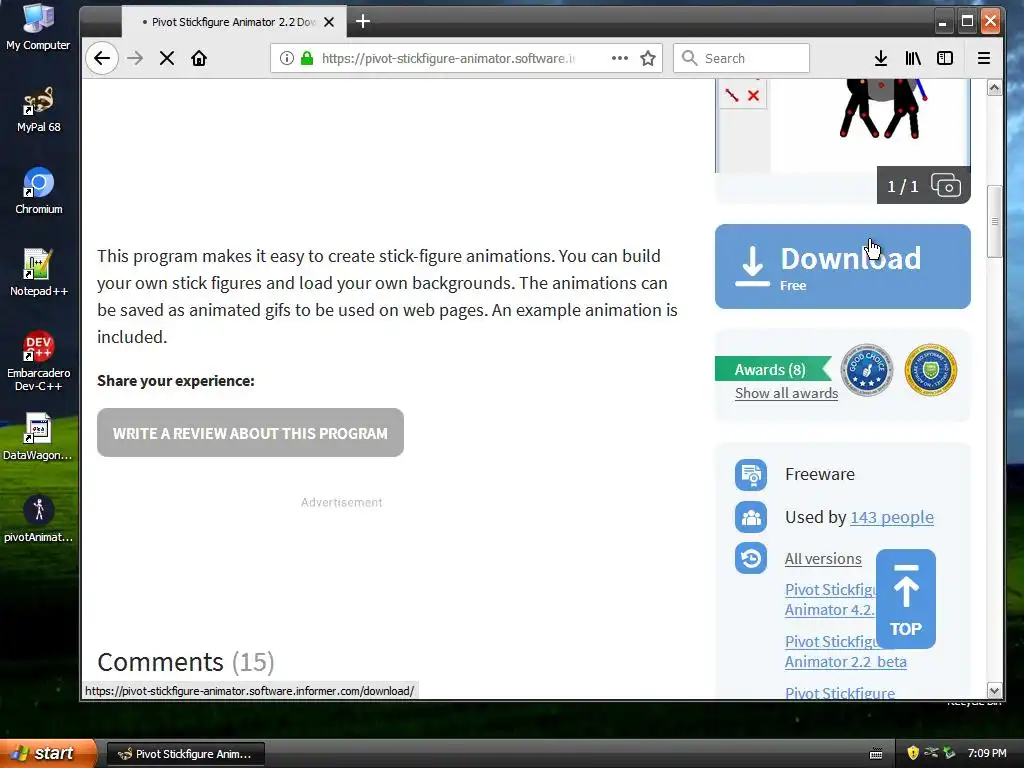Bookmark this page with the star icon
Screen dimensions: 1024x768
click(x=648, y=58)
